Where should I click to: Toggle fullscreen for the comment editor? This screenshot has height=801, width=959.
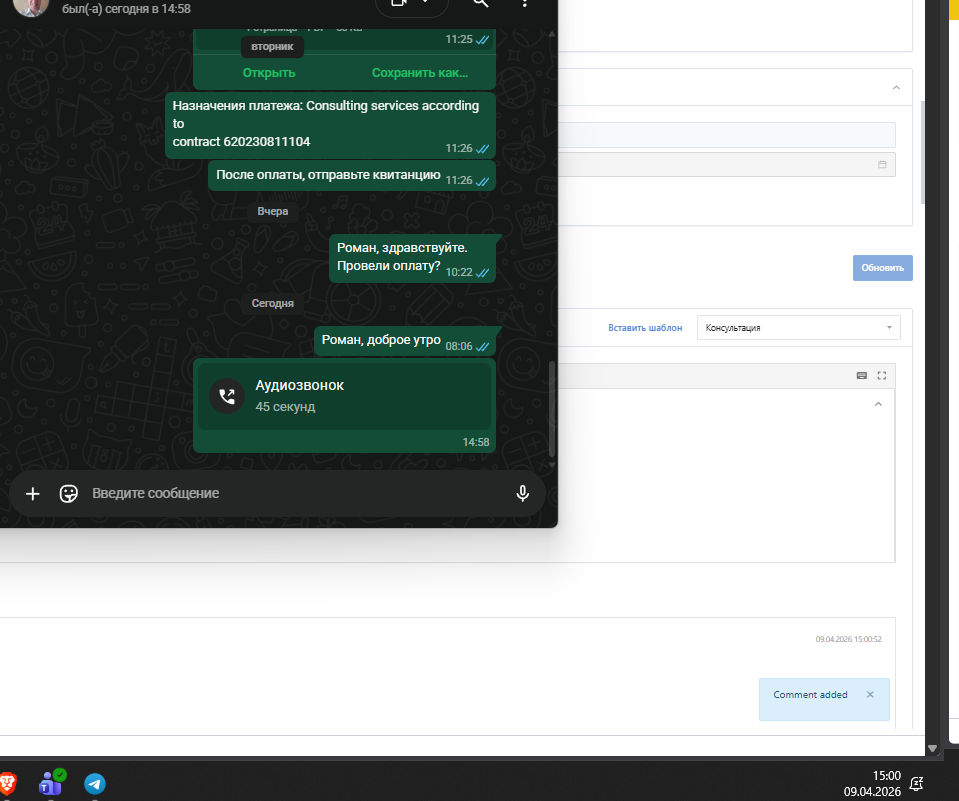881,375
